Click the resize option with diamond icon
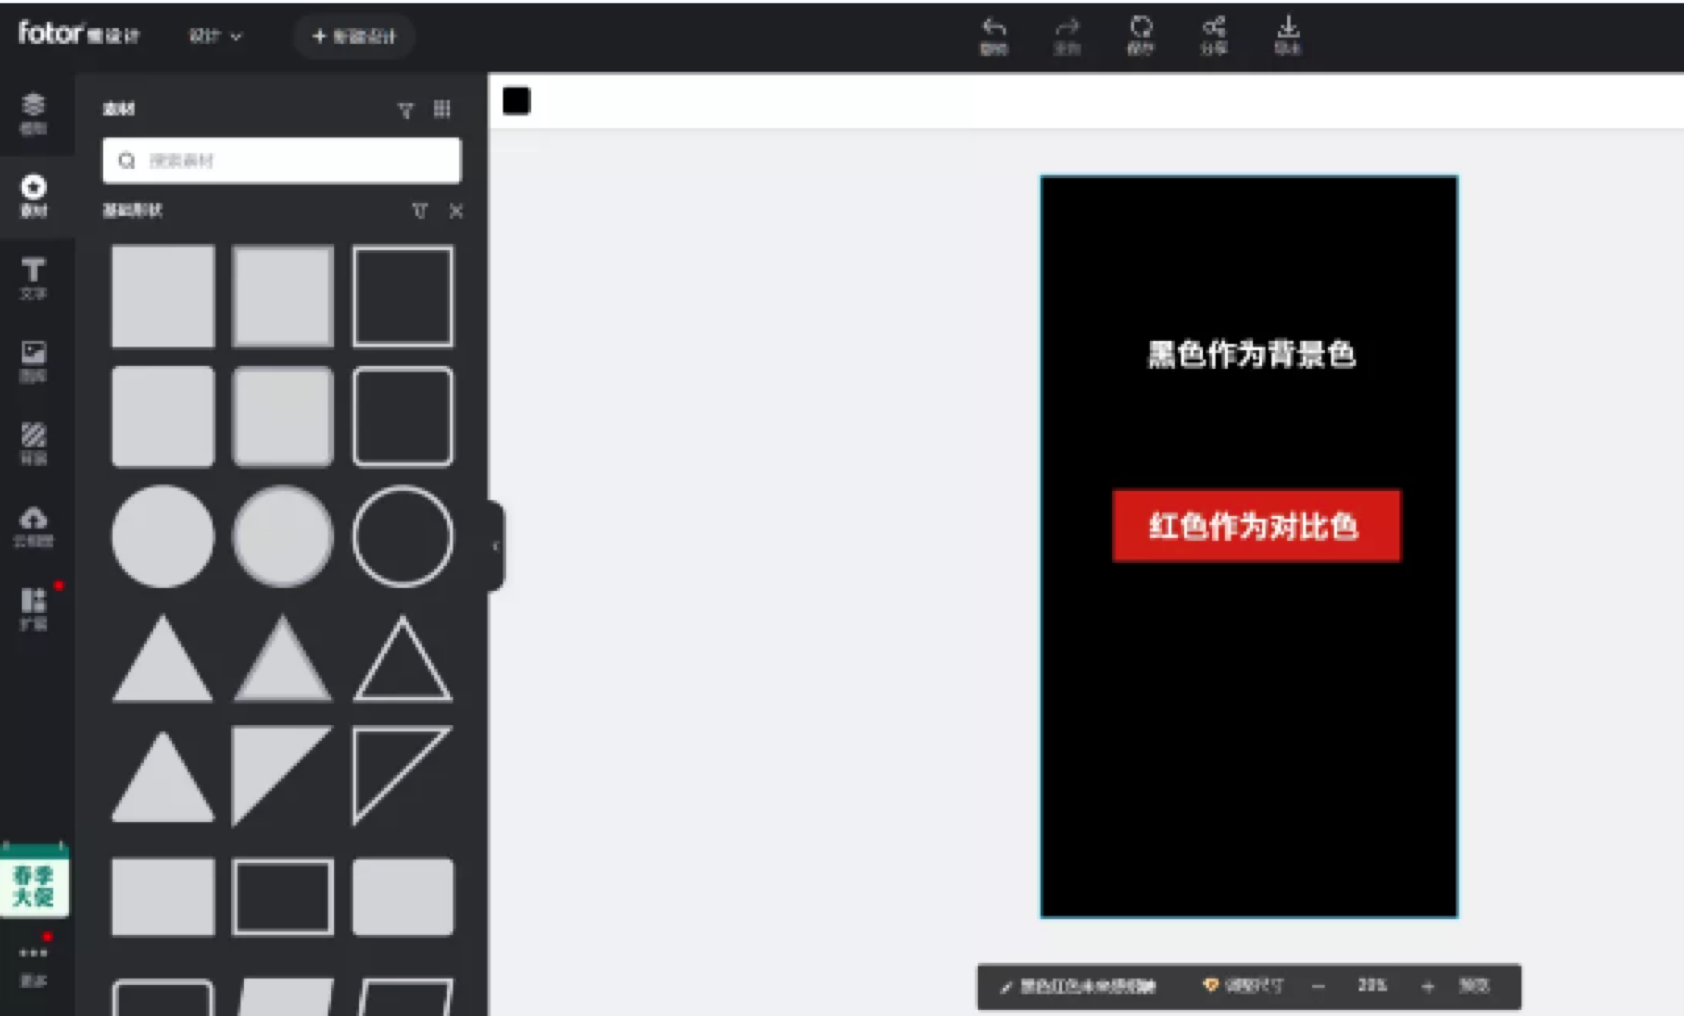 [x=1243, y=986]
